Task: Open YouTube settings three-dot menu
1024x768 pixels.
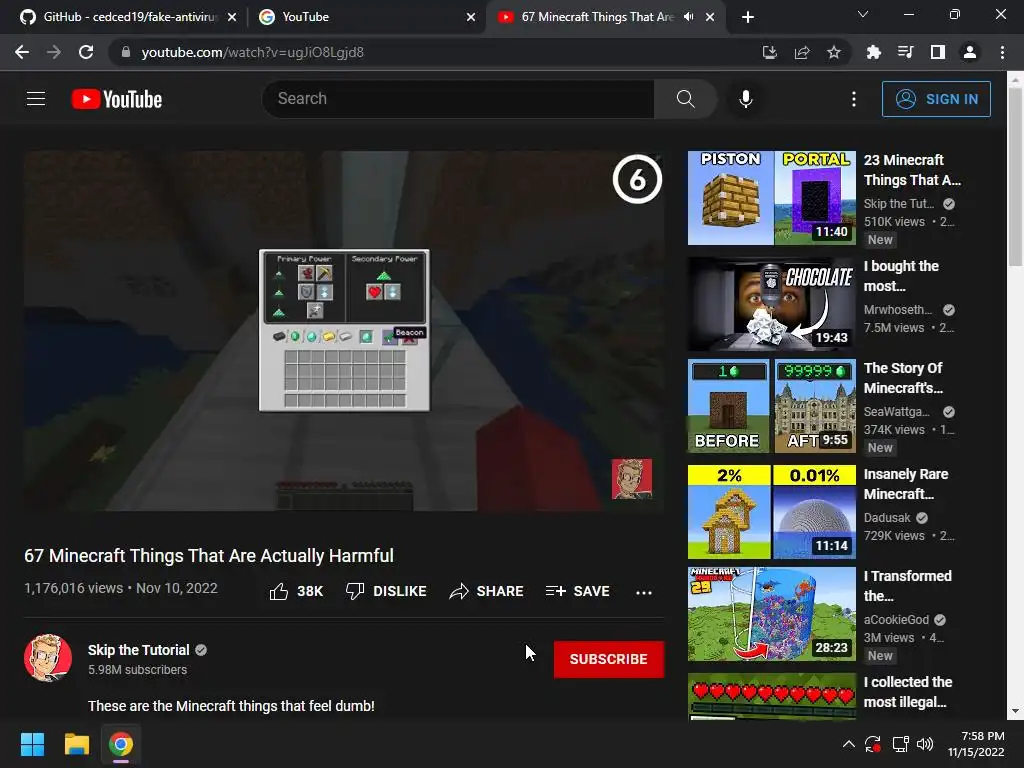Action: coord(854,99)
